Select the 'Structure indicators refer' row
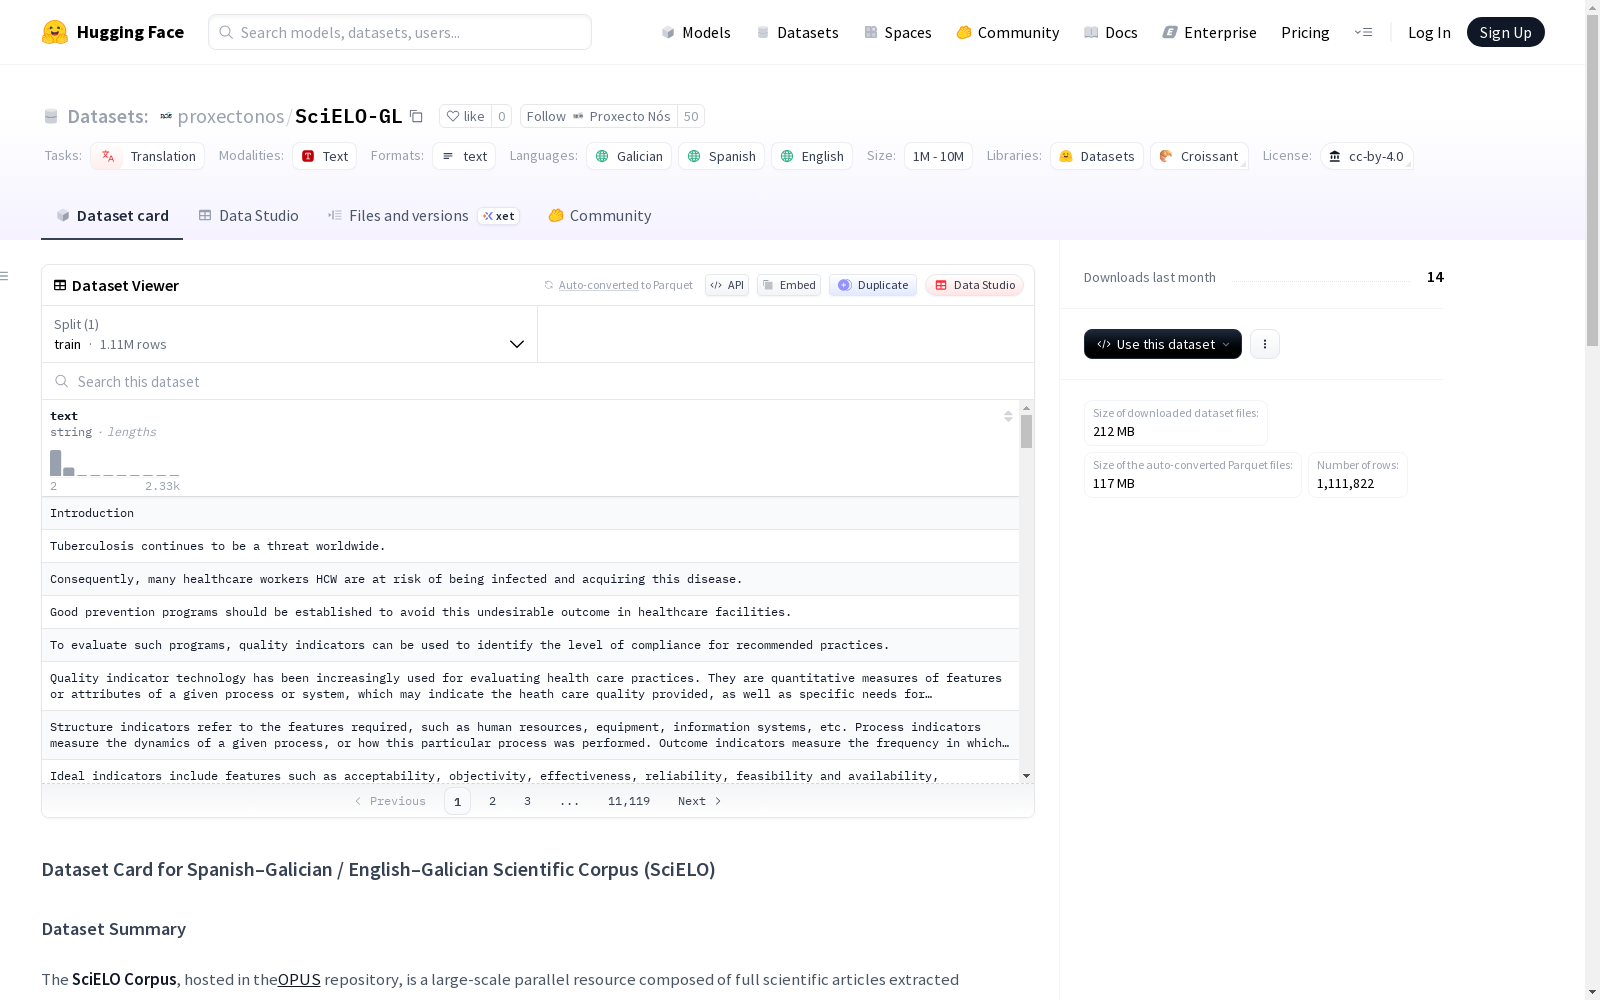The image size is (1600, 1000). [x=530, y=735]
